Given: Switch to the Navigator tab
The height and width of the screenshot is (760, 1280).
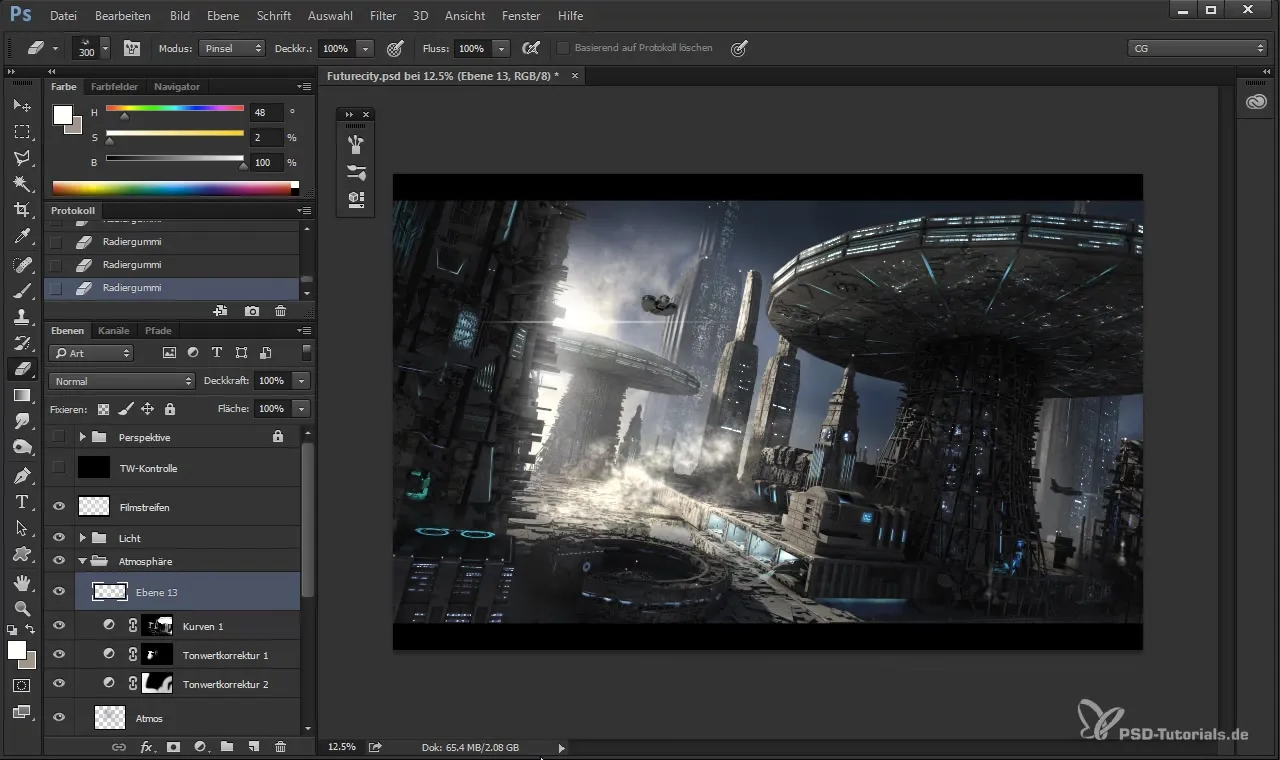Looking at the screenshot, I should [x=177, y=87].
